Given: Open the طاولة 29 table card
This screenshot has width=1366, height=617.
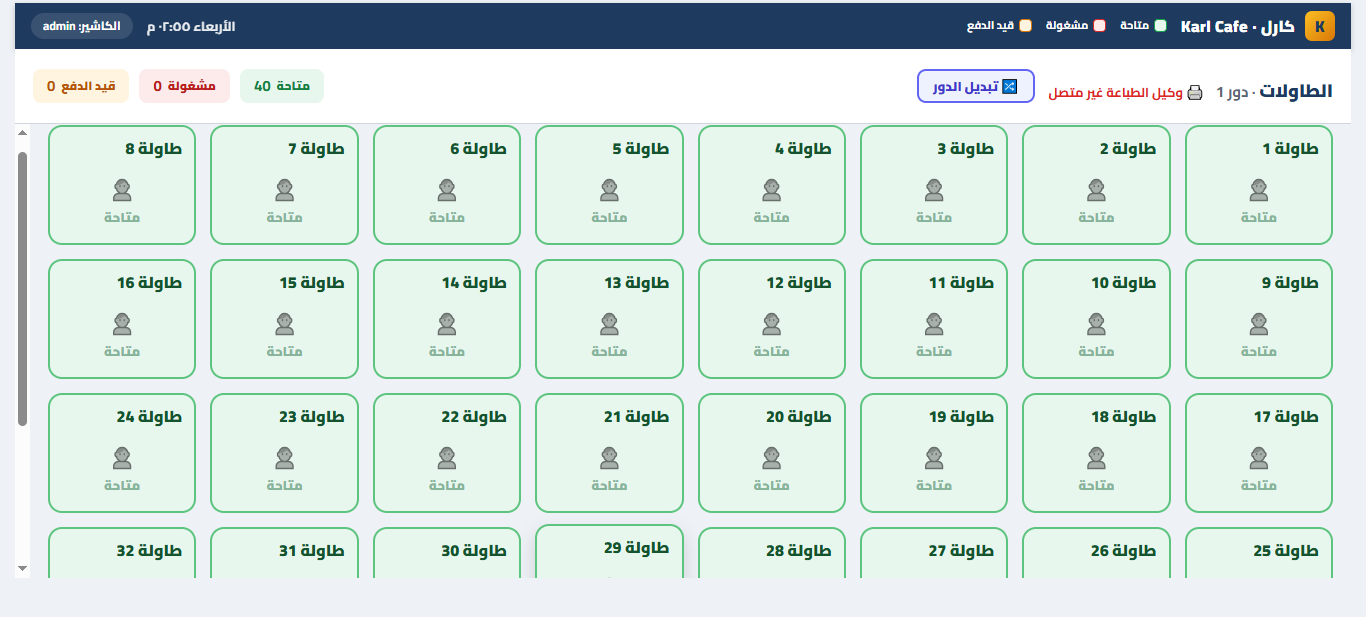Looking at the screenshot, I should [609, 551].
